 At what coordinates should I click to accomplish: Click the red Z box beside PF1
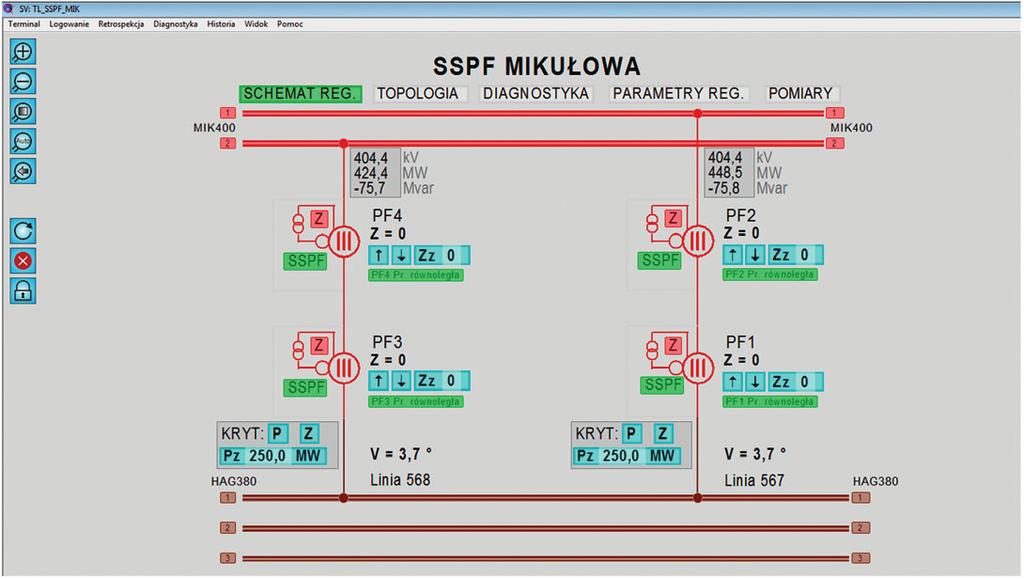673,345
